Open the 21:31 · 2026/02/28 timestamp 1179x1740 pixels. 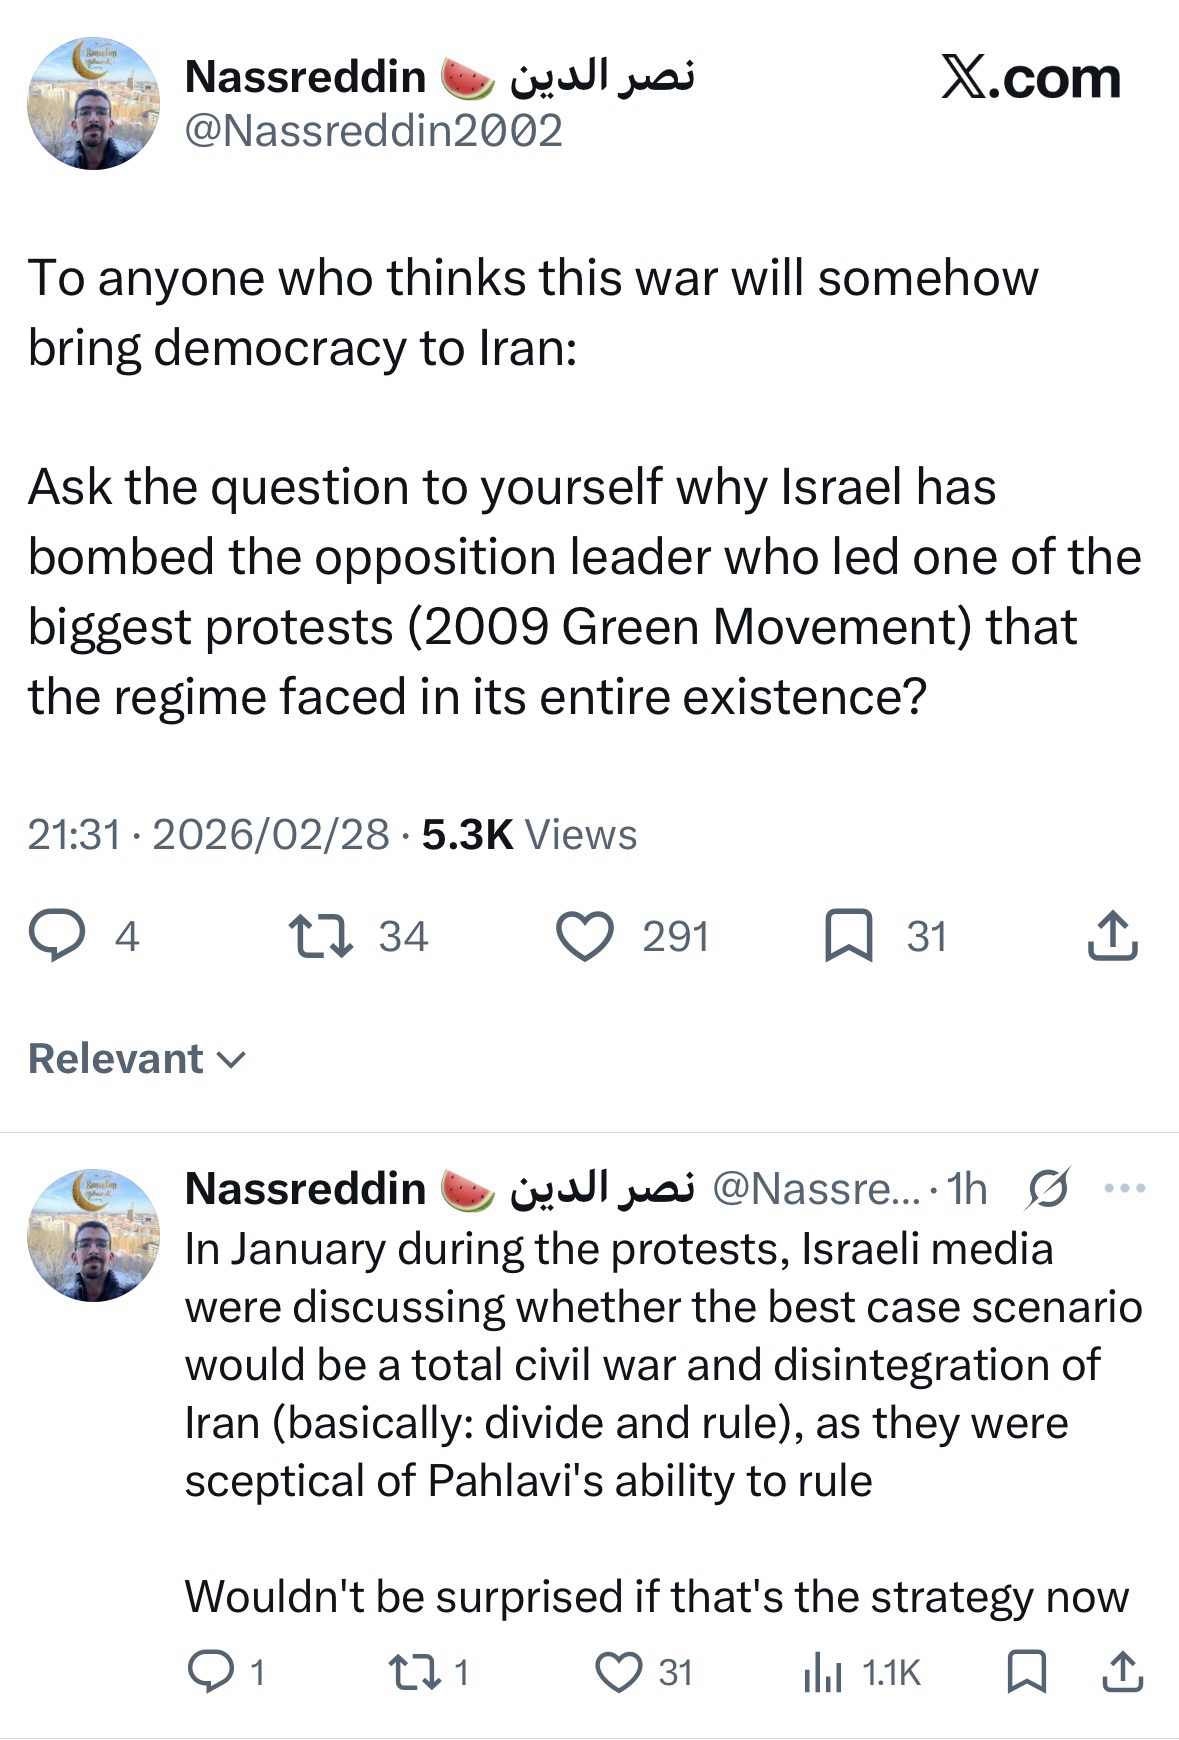tap(208, 834)
